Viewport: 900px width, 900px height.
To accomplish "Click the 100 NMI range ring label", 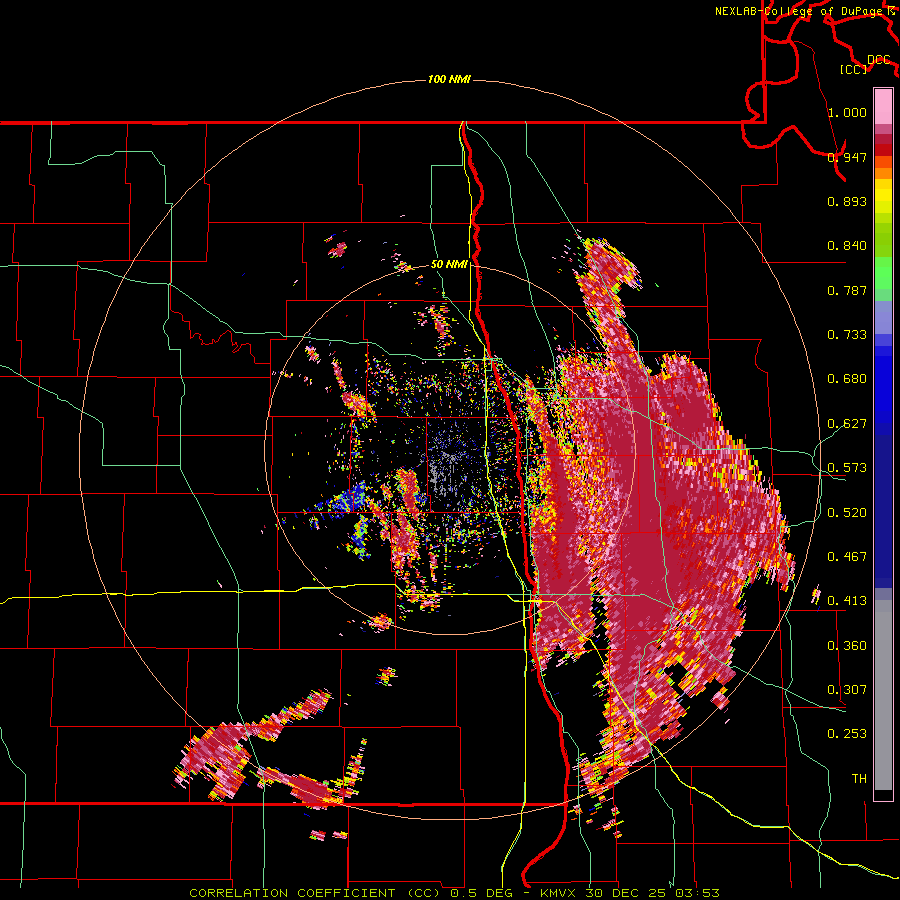I will (x=449, y=79).
